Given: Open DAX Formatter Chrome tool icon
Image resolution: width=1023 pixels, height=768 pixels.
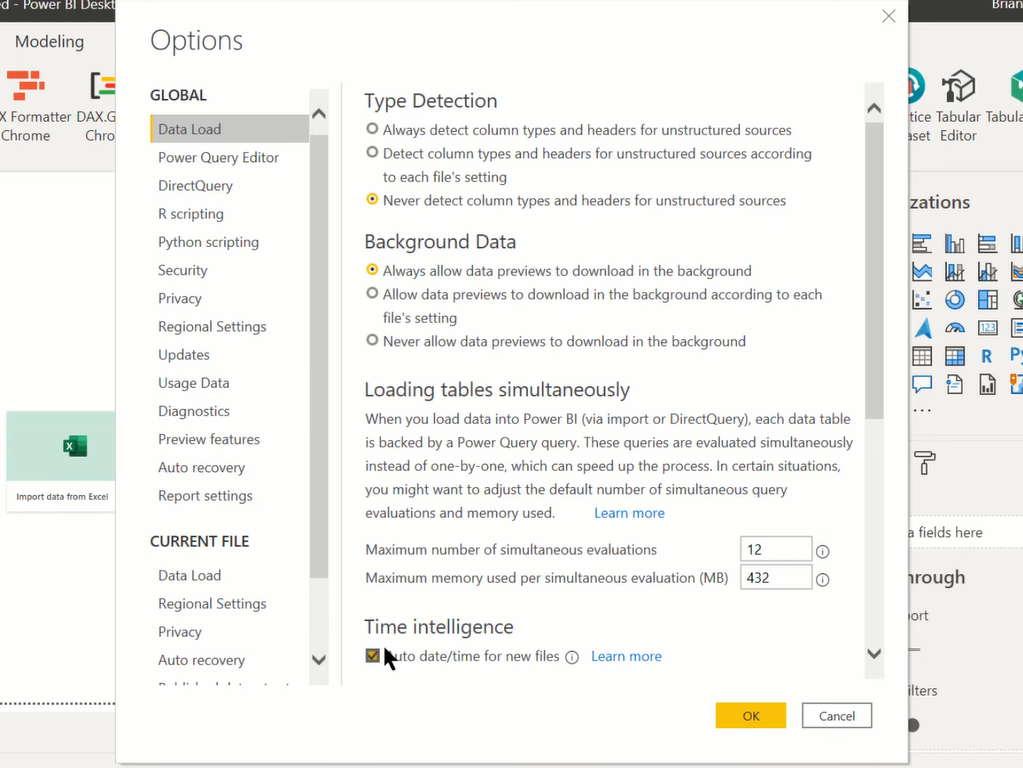Looking at the screenshot, I should pyautogui.click(x=25, y=85).
